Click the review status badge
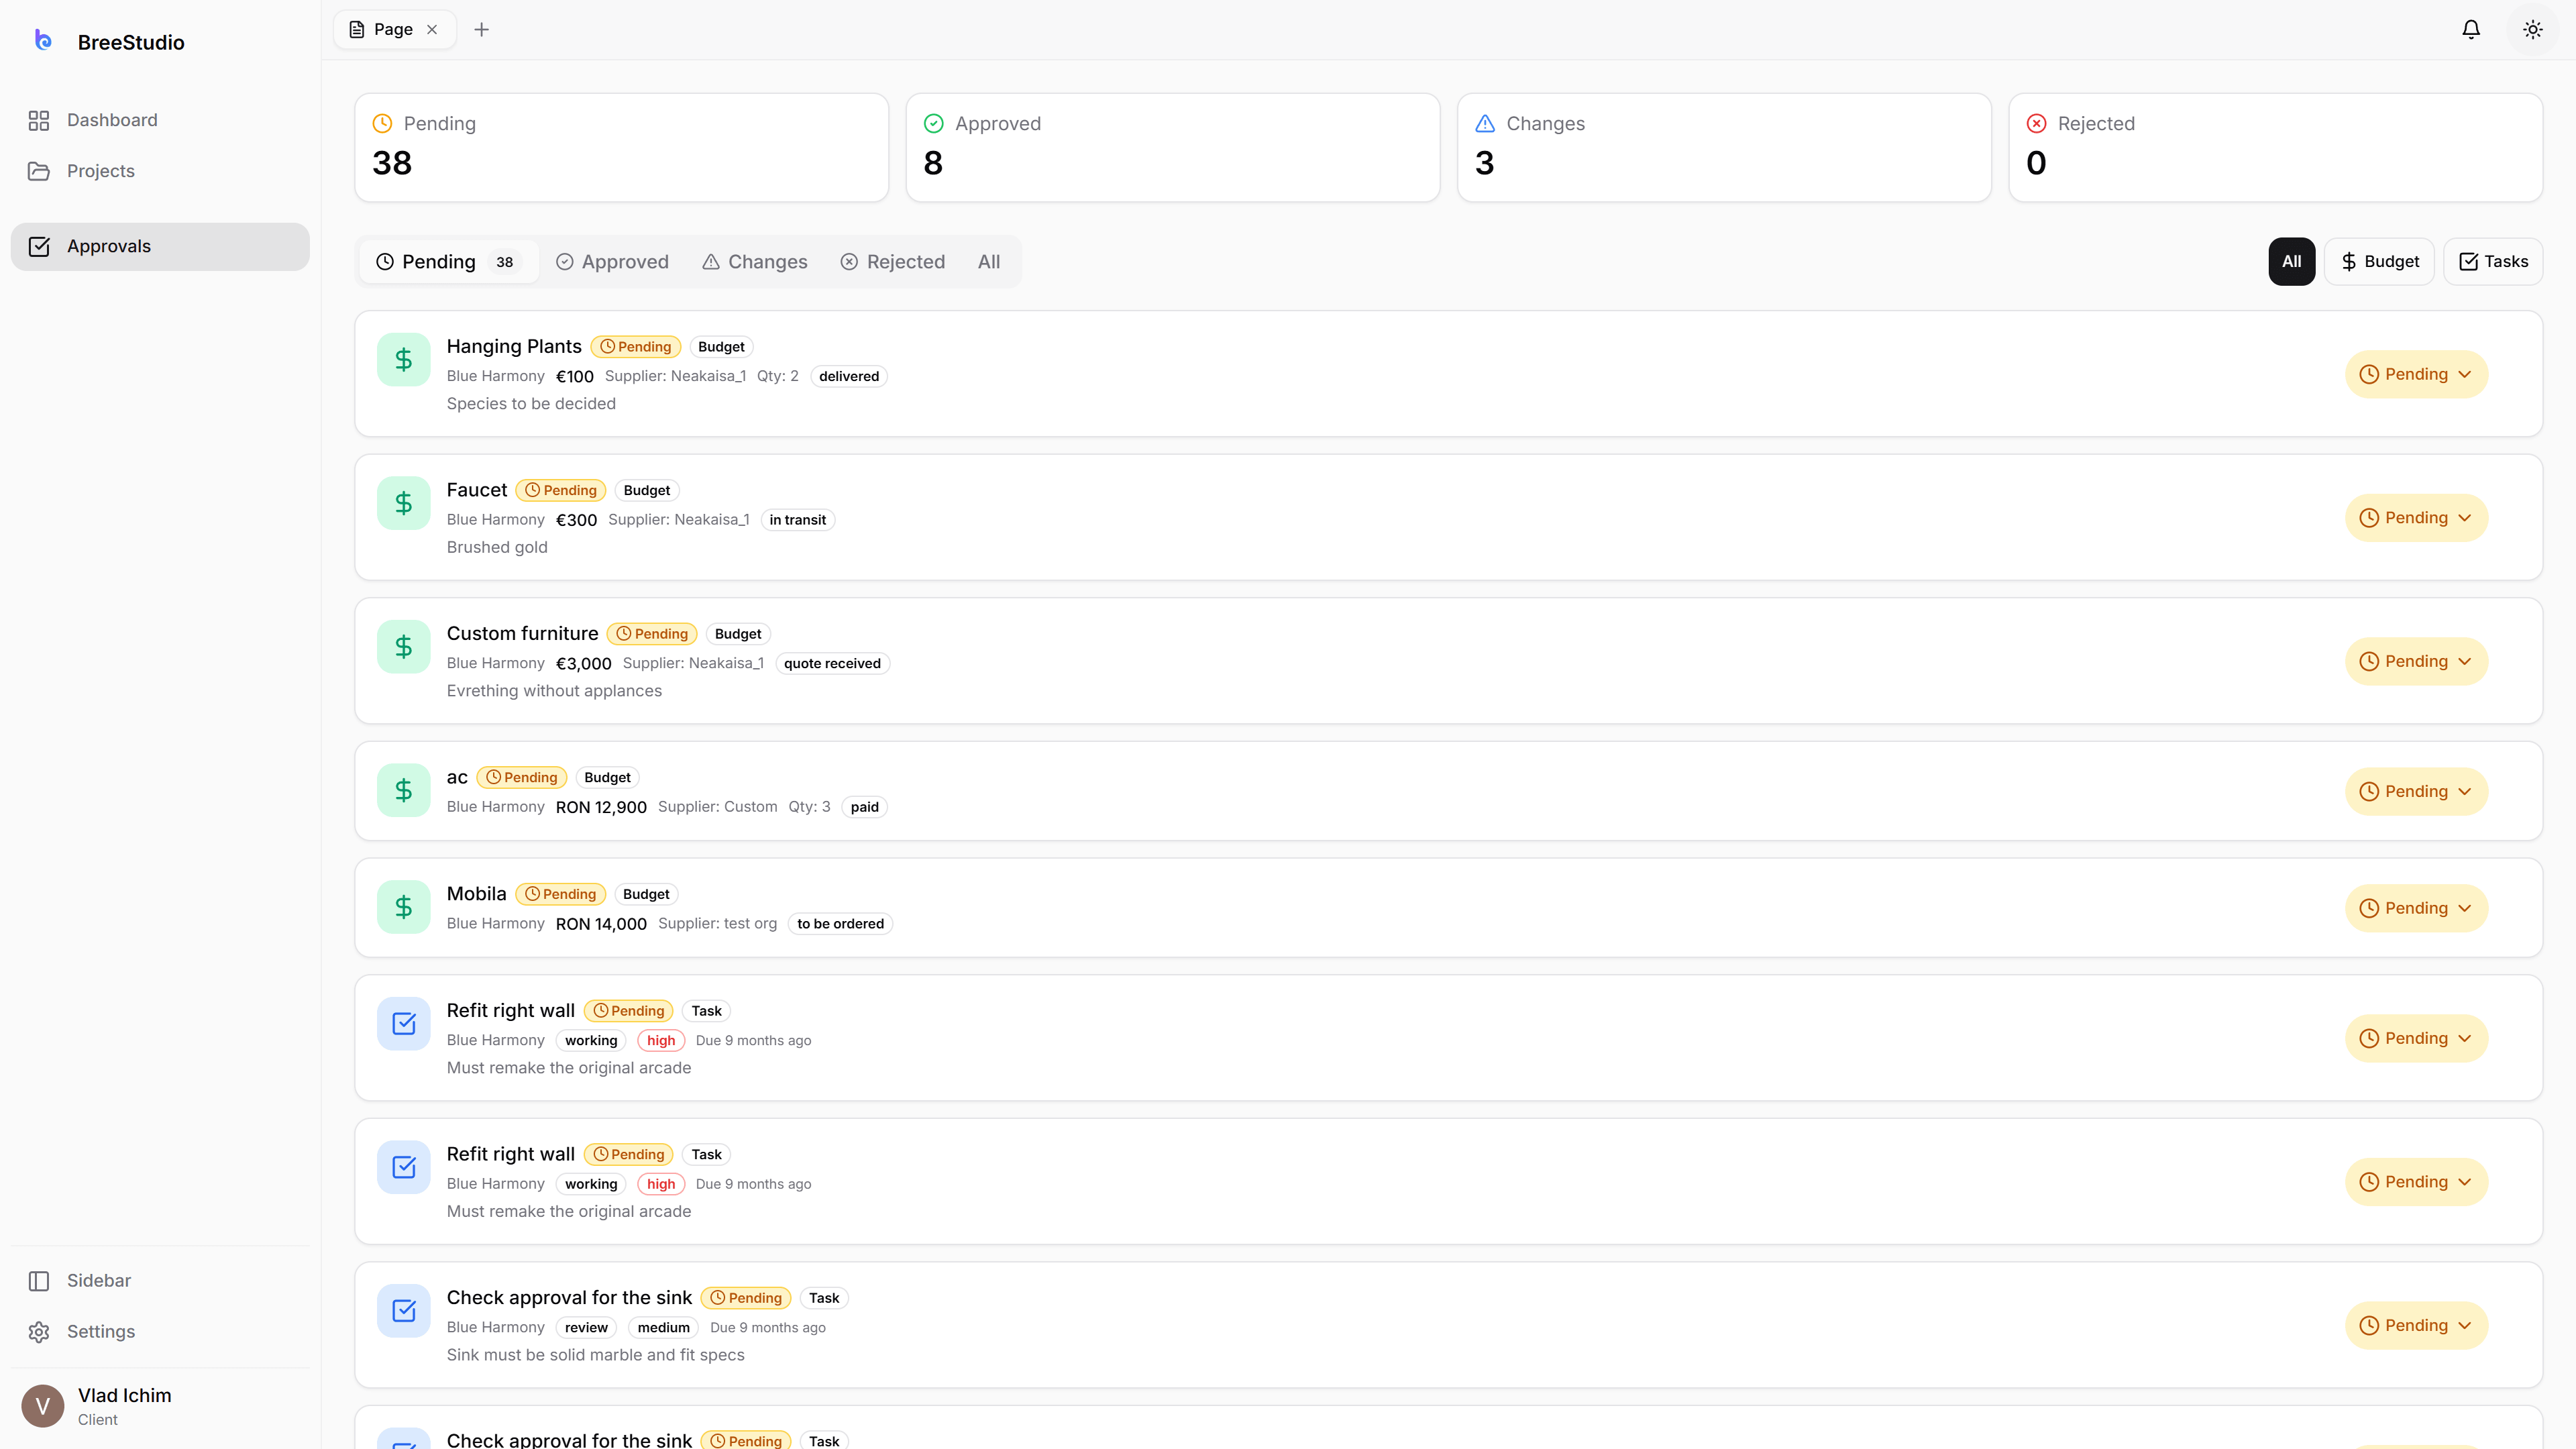 pyautogui.click(x=586, y=1328)
